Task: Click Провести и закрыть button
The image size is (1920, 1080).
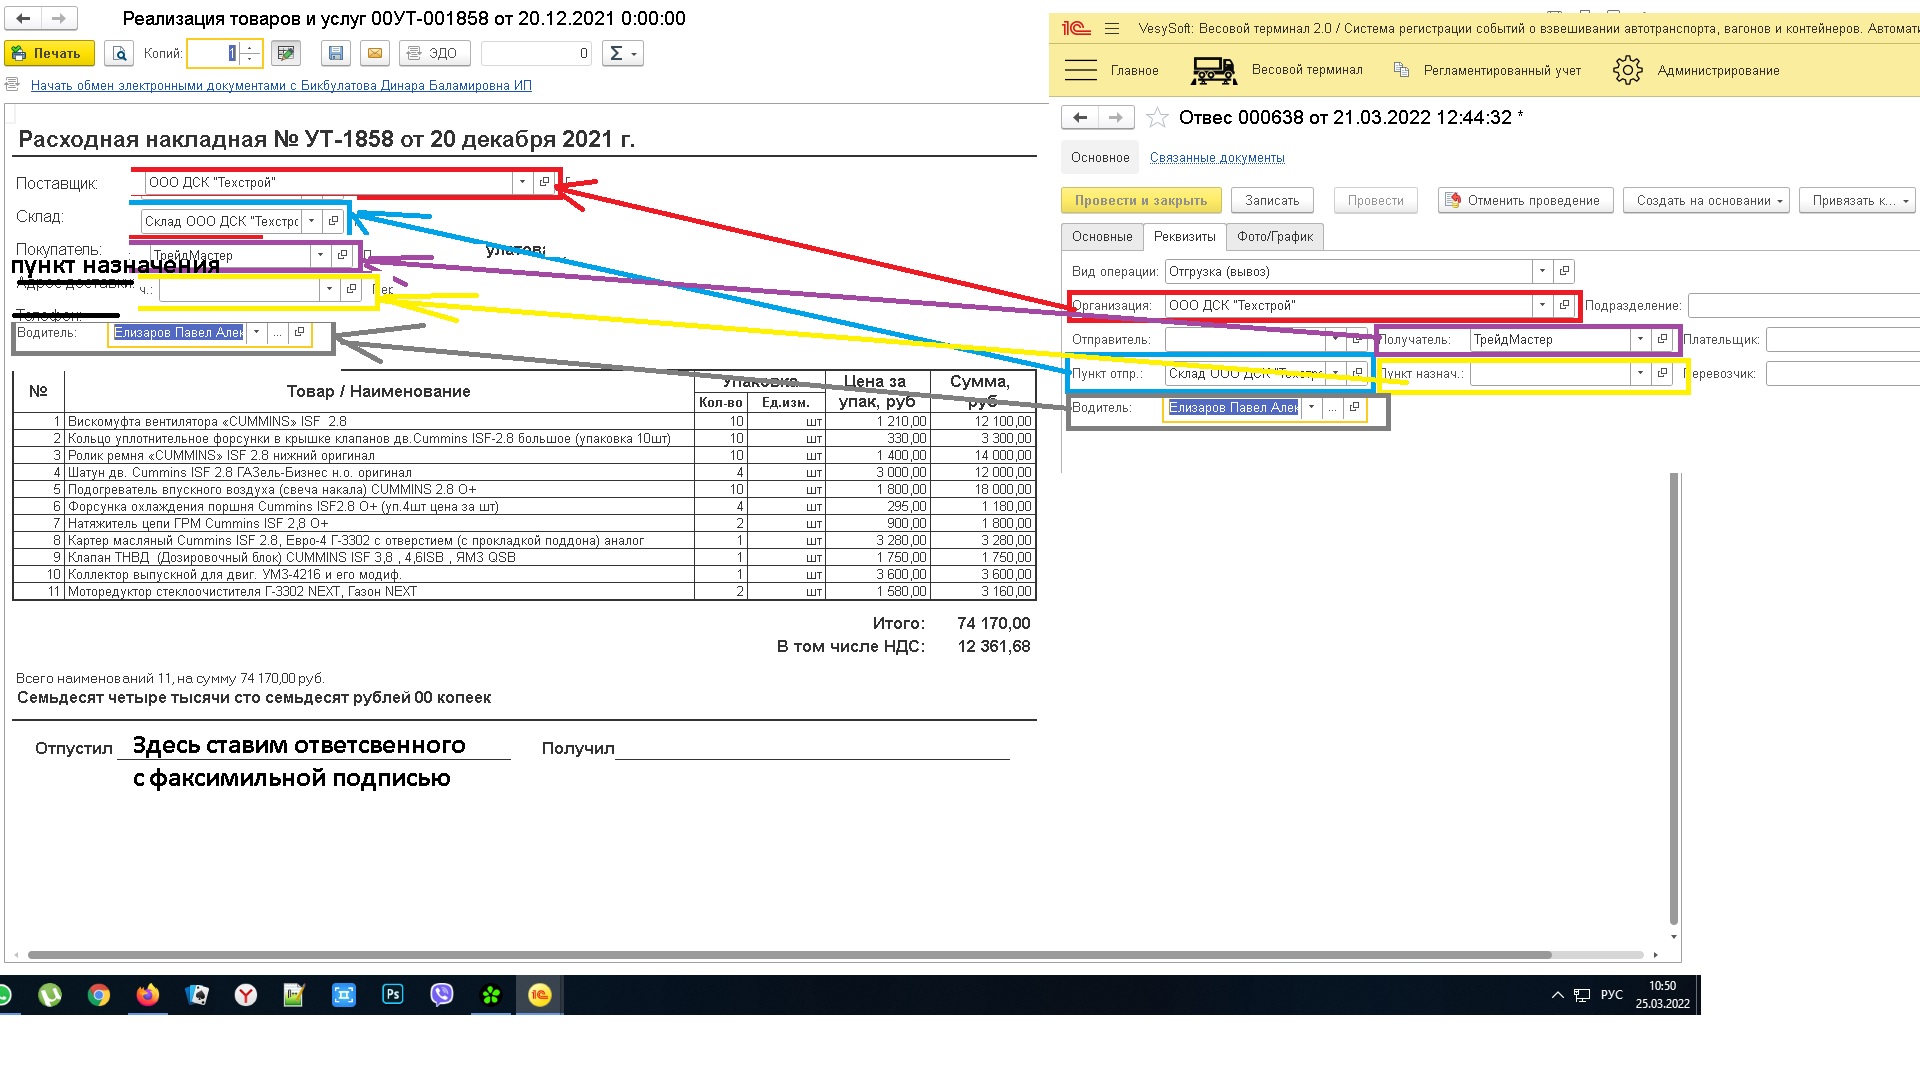Action: point(1140,201)
